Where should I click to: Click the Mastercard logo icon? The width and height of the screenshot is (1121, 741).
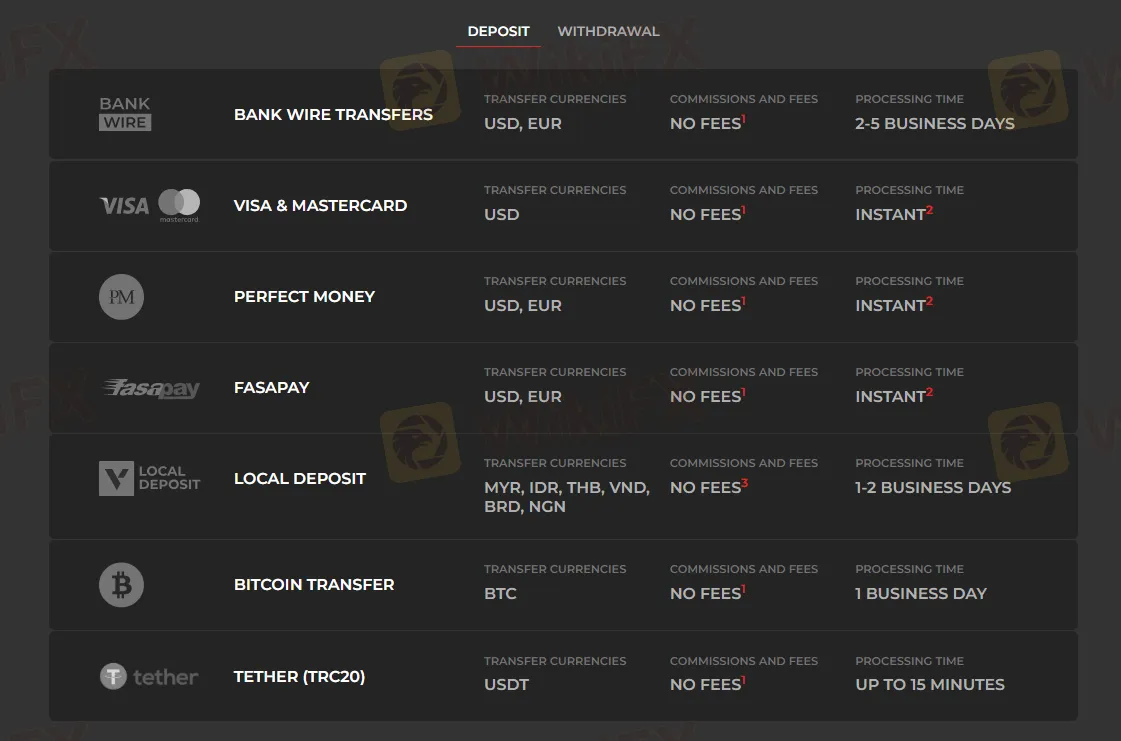coord(179,205)
